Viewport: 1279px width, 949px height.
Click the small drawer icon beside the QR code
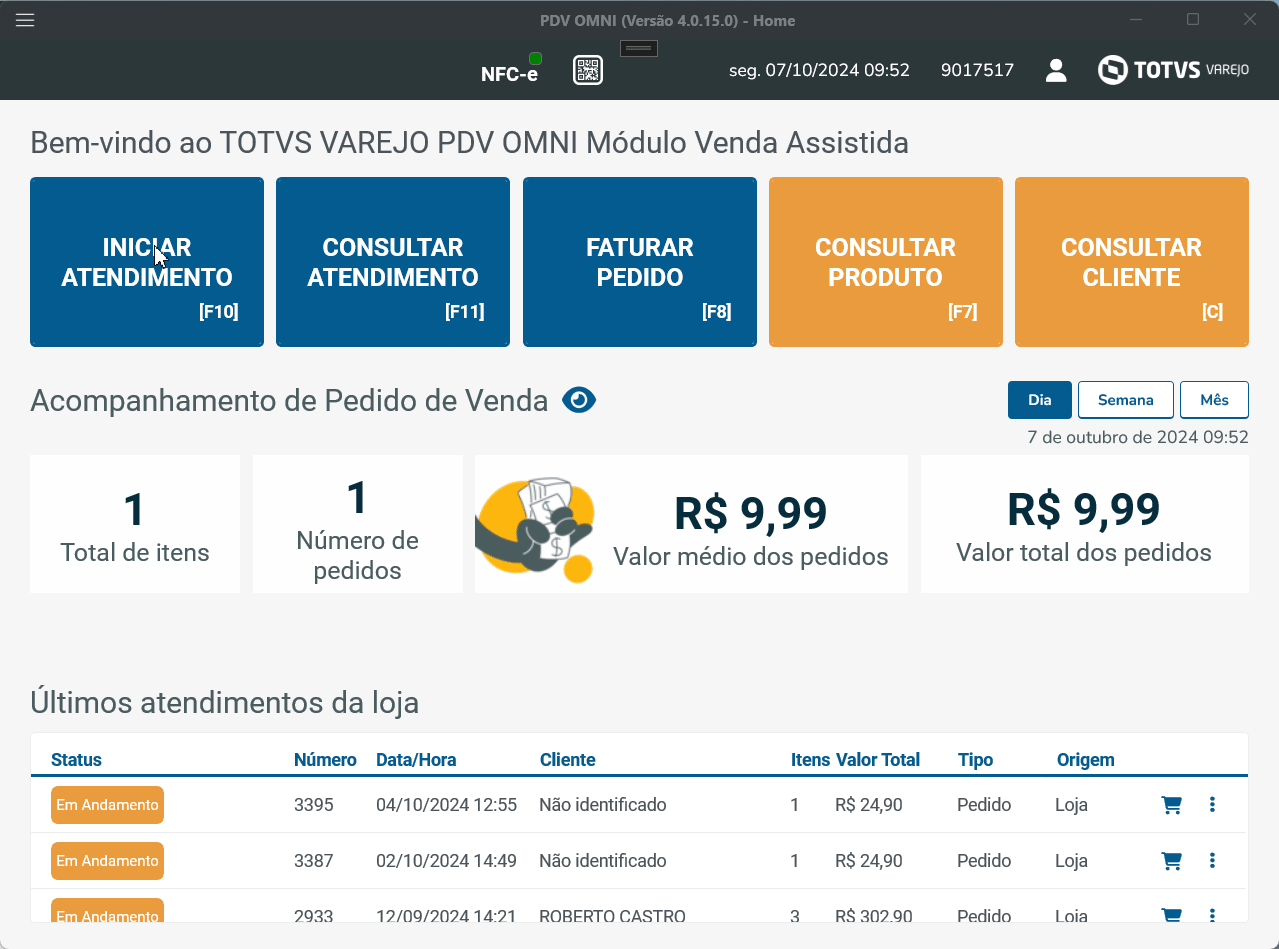[x=639, y=48]
